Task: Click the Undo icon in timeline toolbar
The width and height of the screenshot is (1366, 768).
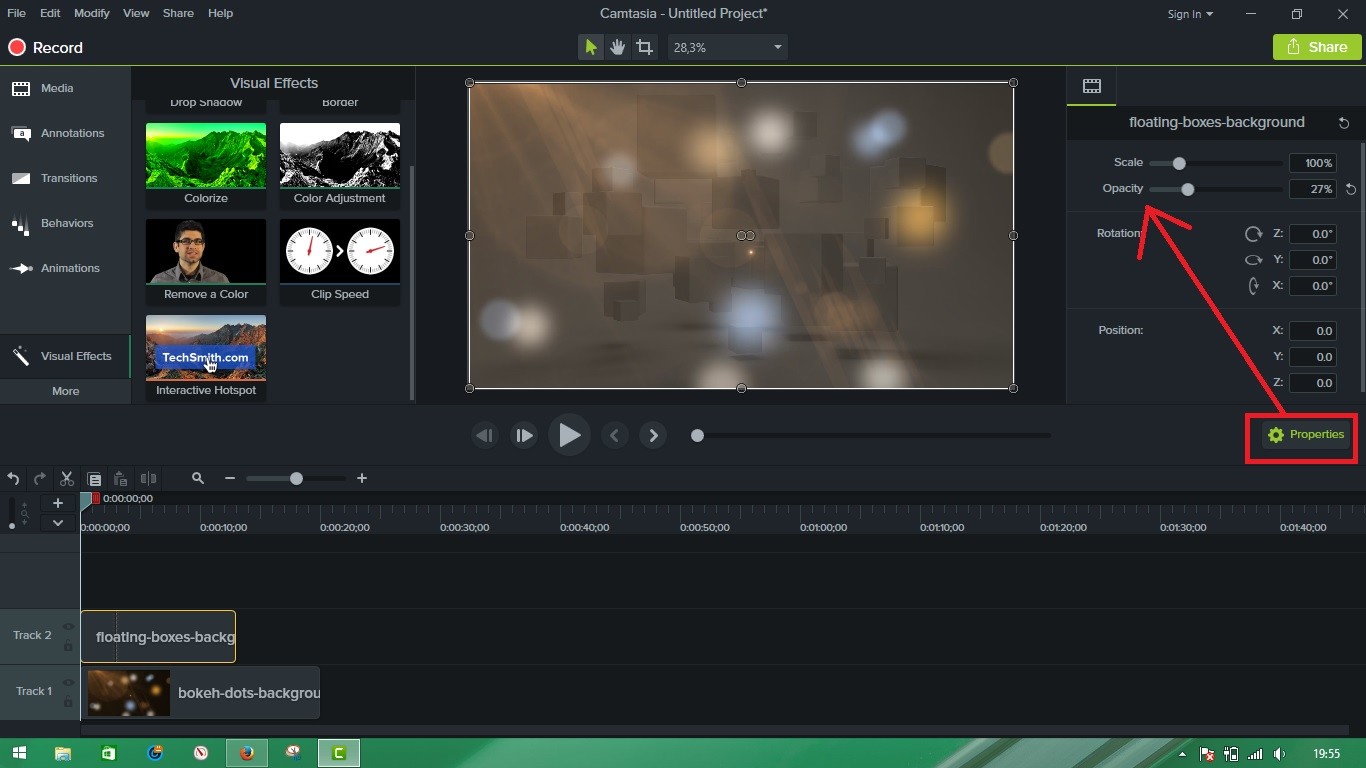Action: [13, 479]
